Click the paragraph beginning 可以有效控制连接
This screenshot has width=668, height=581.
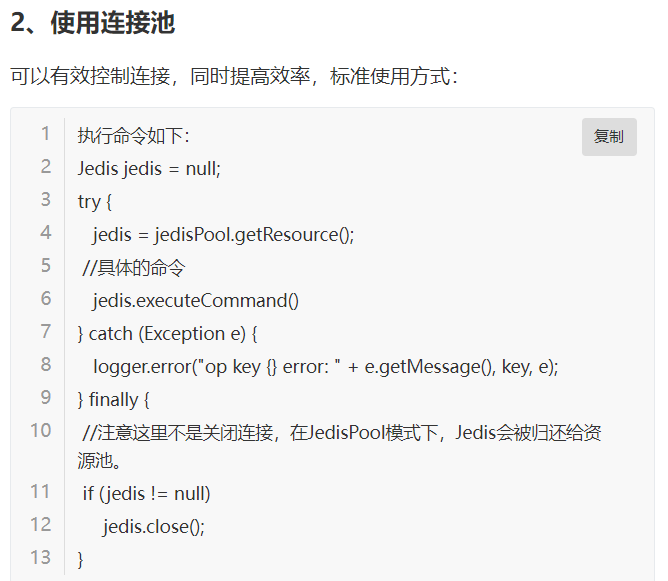[x=234, y=77]
